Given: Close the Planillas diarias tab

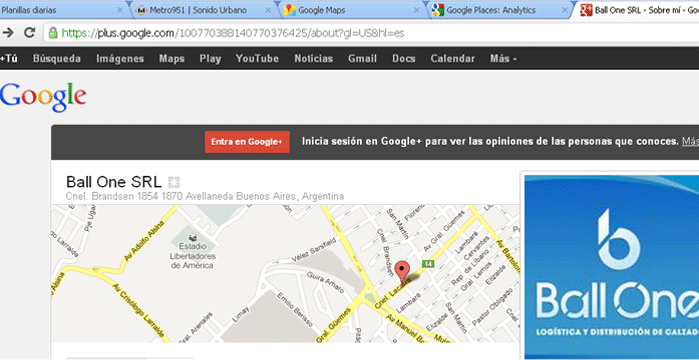Looking at the screenshot, I should tap(119, 10).
